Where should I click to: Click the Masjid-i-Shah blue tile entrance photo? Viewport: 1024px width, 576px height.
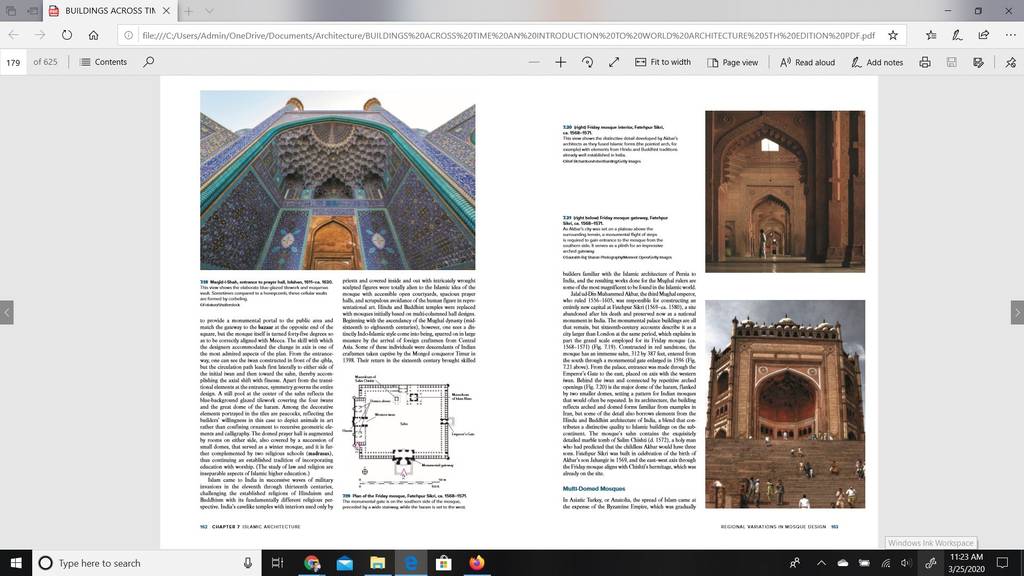338,180
